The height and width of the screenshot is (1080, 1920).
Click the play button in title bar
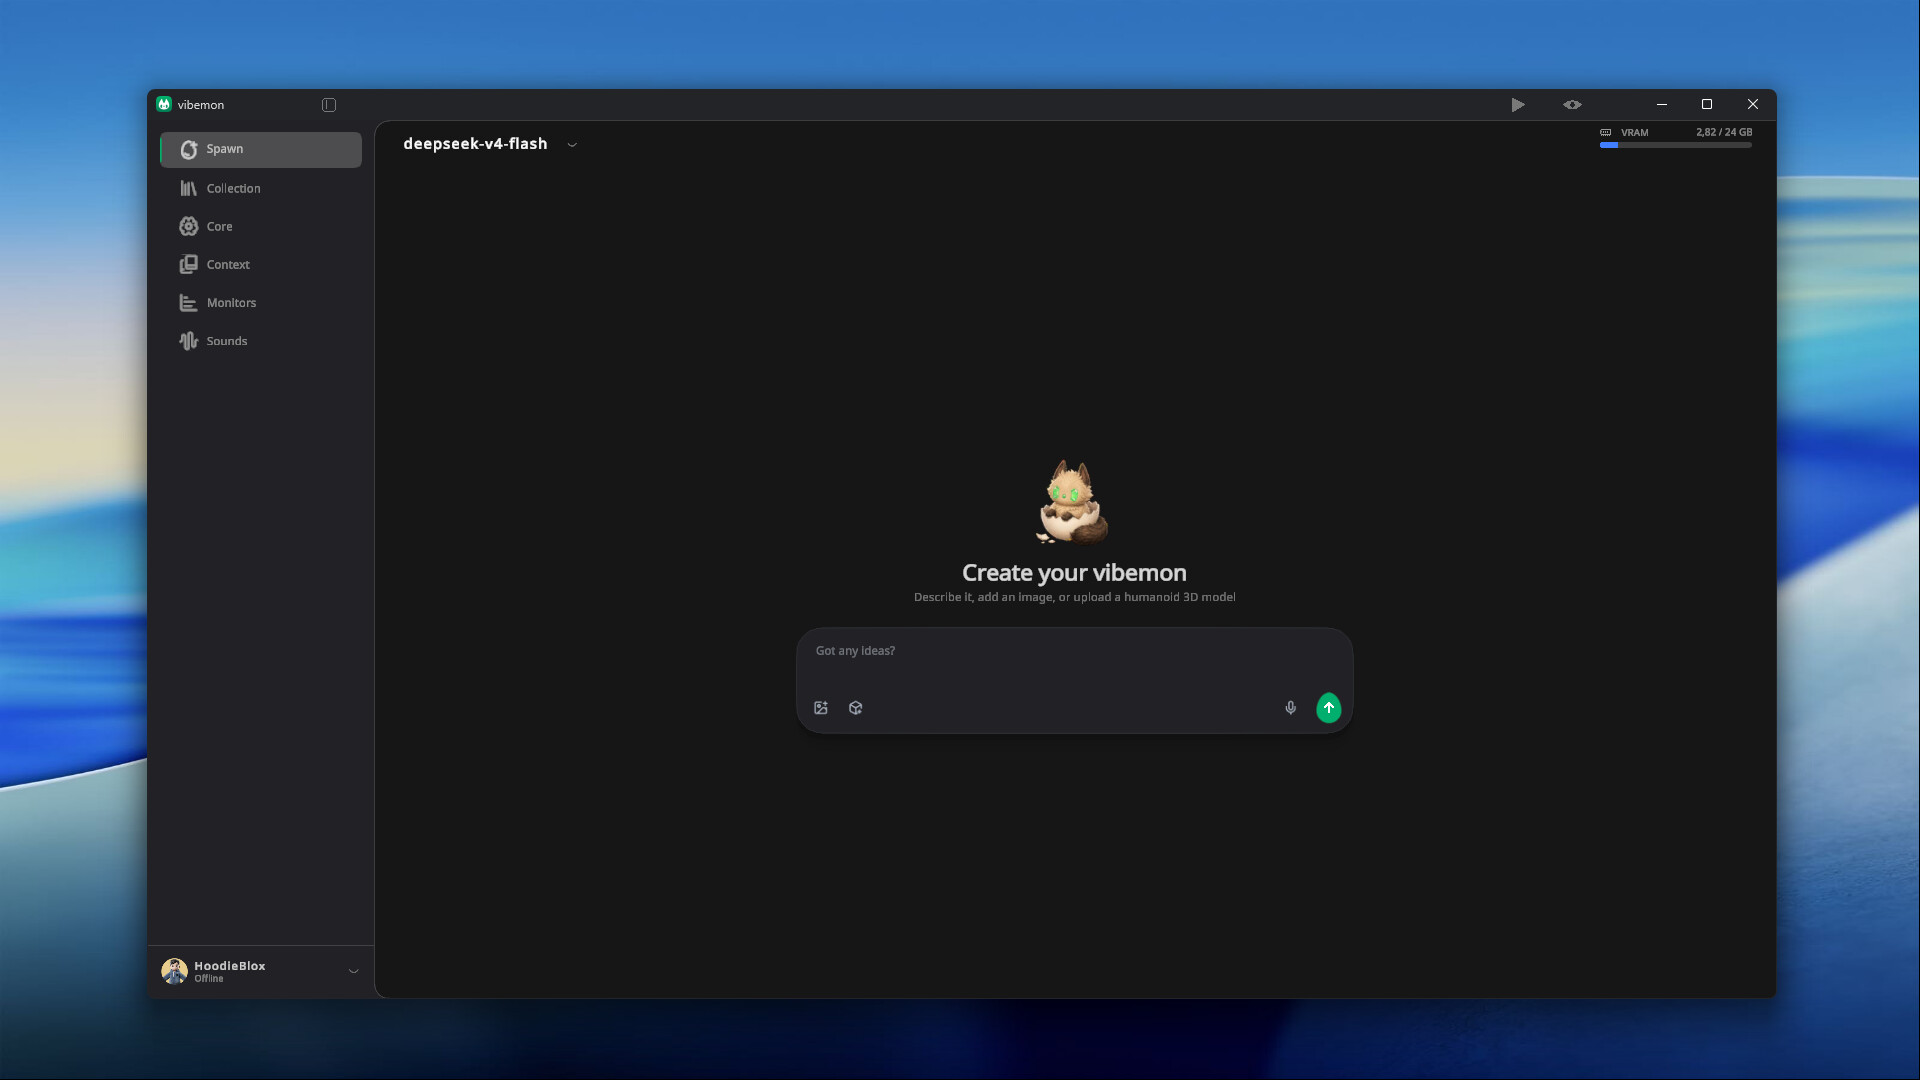(1518, 104)
